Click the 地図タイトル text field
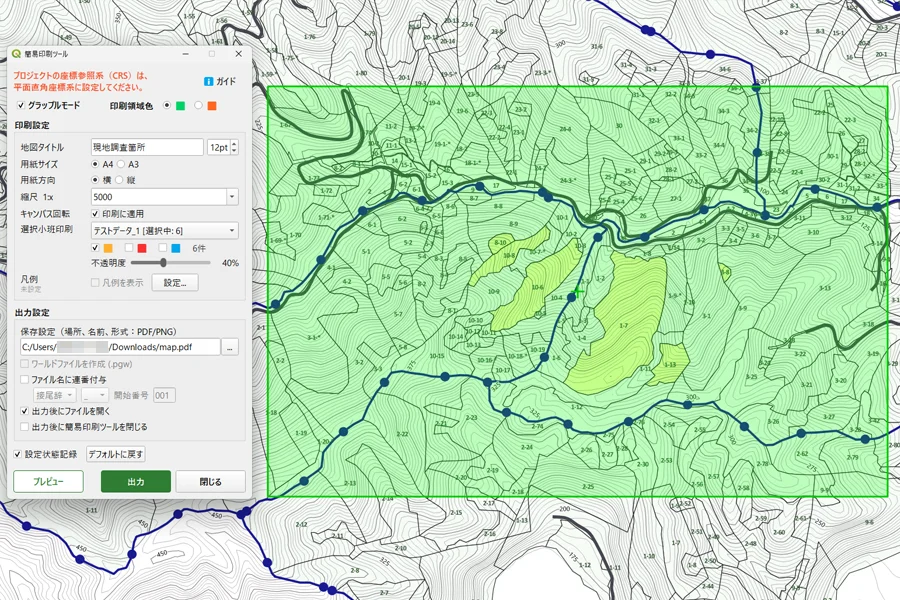 pos(147,147)
